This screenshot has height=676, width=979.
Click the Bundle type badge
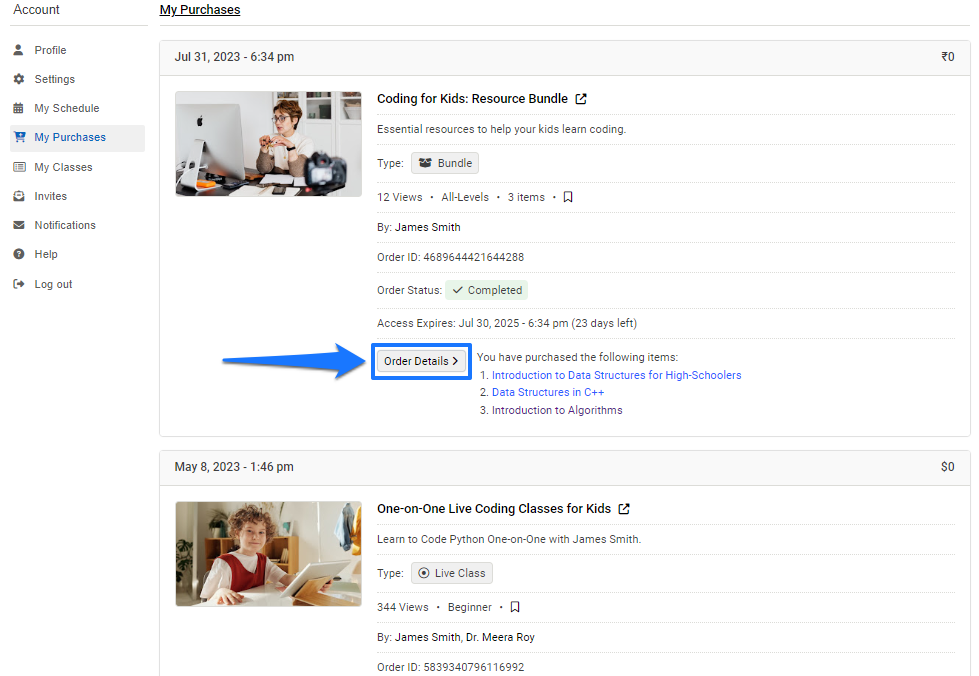(445, 163)
